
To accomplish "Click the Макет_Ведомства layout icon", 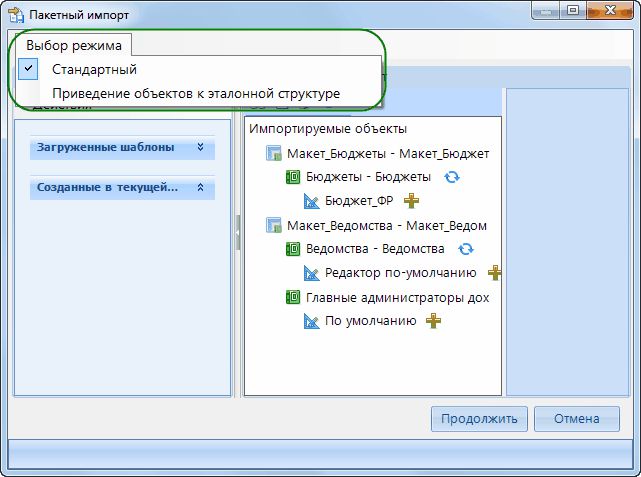I will (x=274, y=225).
